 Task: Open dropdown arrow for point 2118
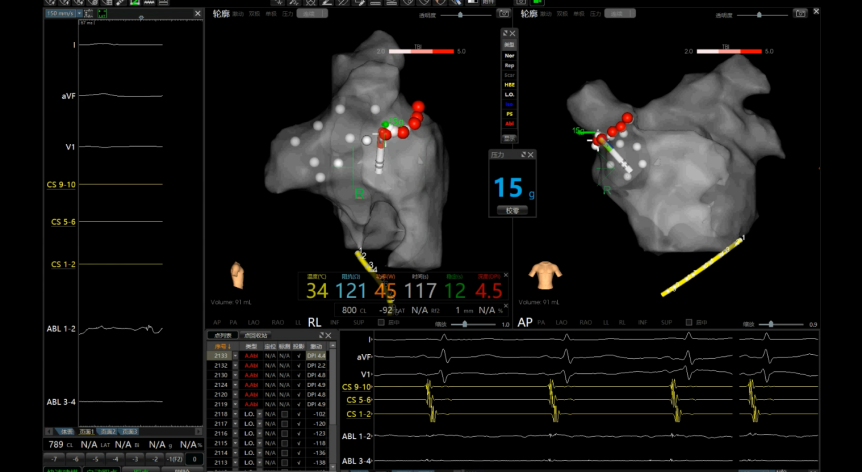pos(235,414)
